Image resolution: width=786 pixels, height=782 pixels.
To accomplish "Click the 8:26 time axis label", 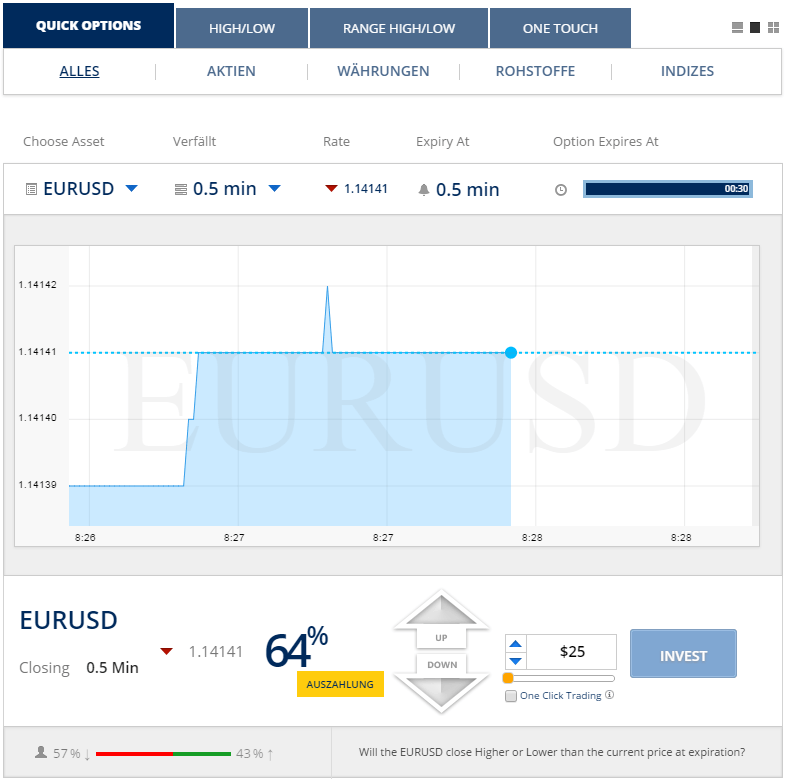I will (x=85, y=537).
